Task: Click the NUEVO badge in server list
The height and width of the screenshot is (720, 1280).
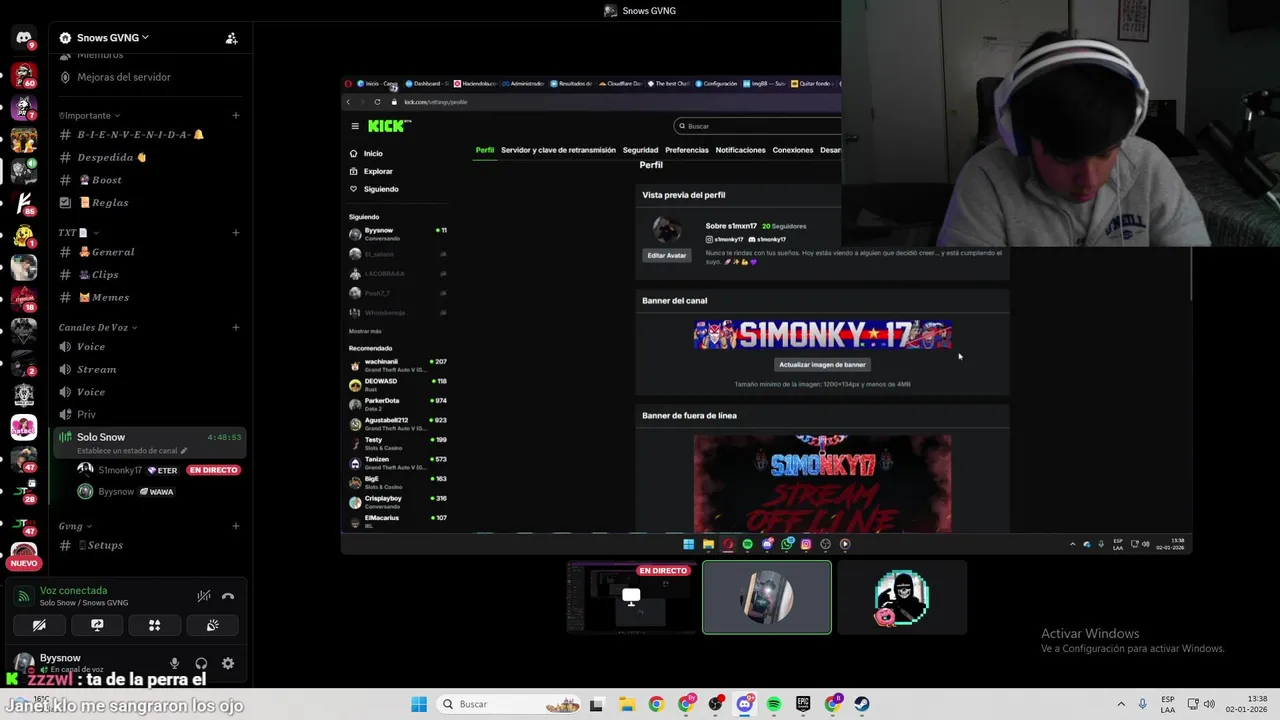Action: [24, 563]
